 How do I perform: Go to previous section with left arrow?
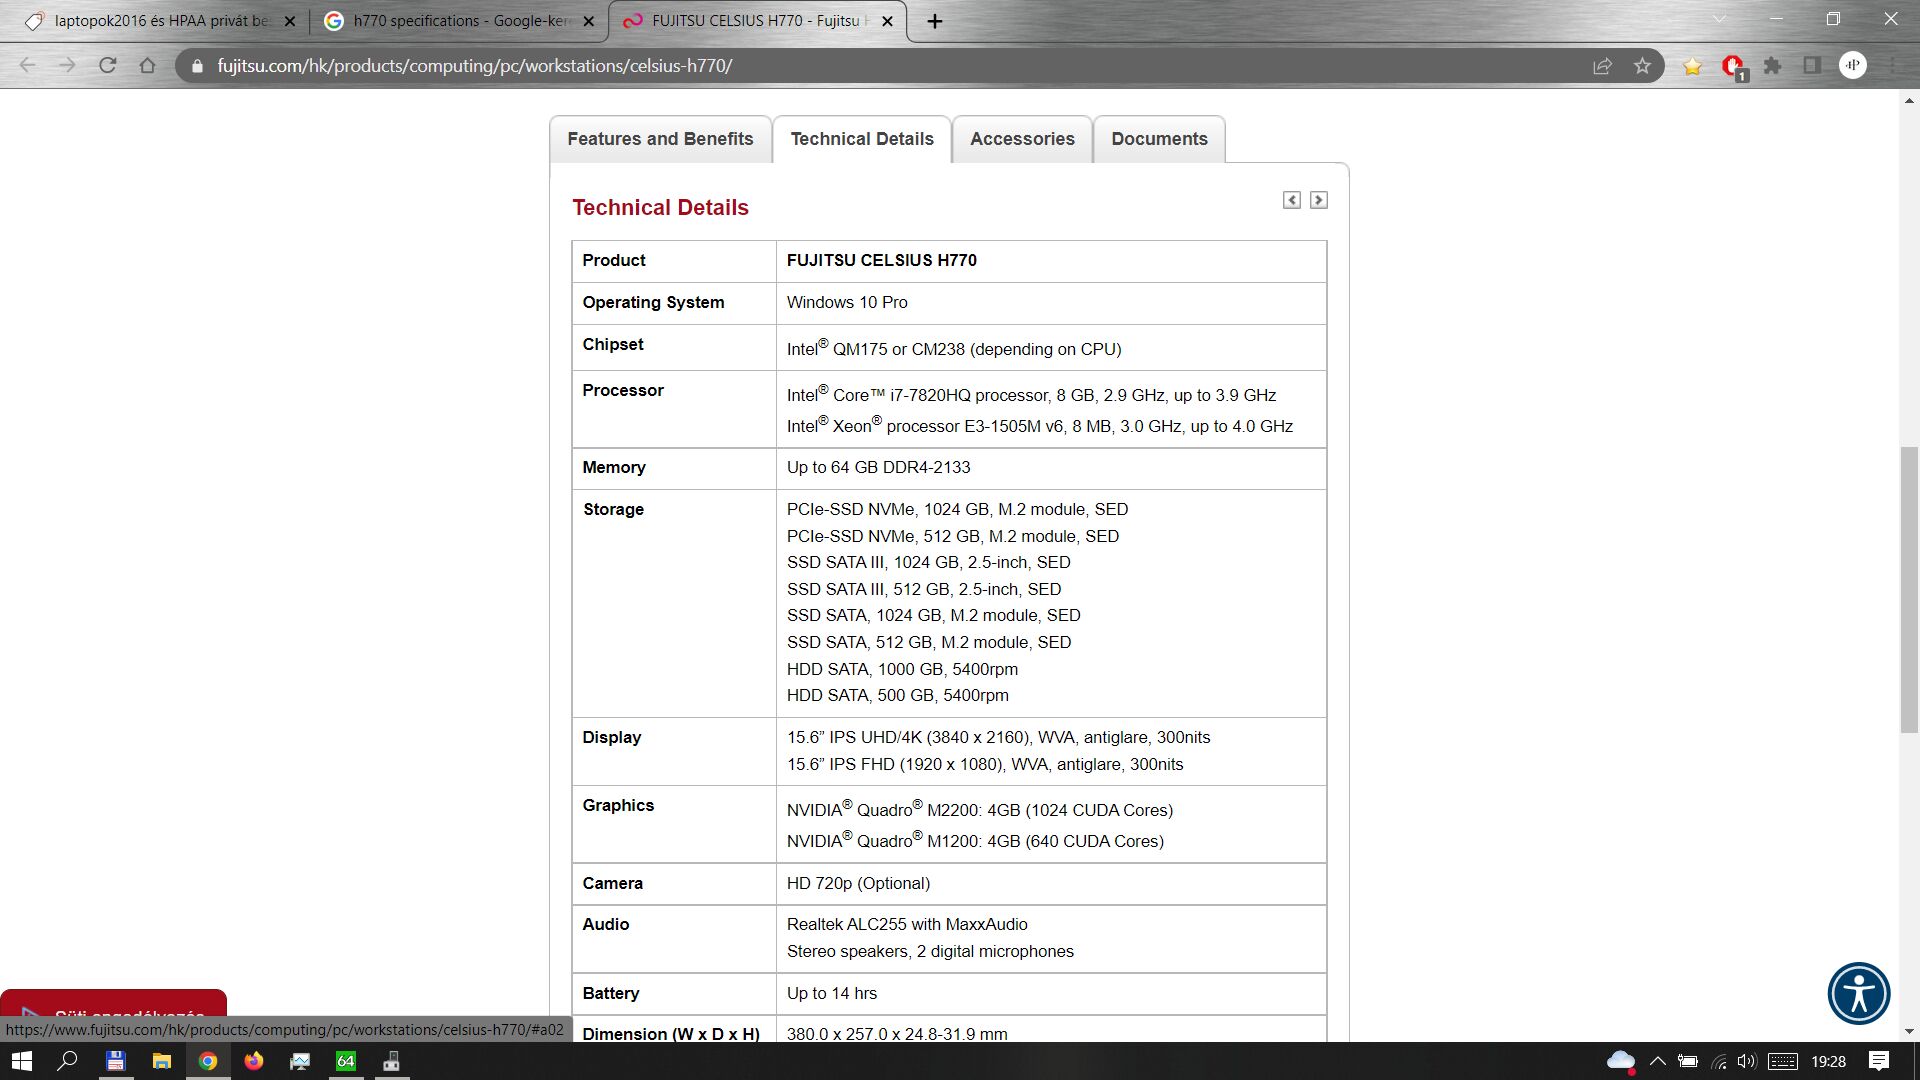1292,200
